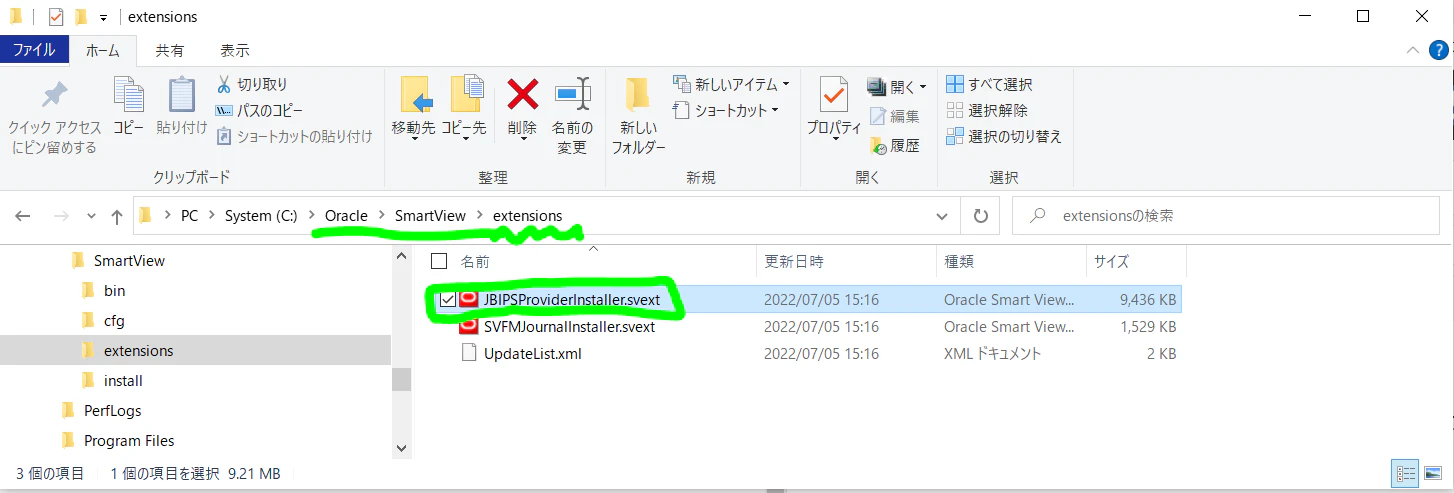Viewport: 1454px width, 493px height.
Task: Open New Item (新しいアイテム) dropdown
Action: coord(731,84)
